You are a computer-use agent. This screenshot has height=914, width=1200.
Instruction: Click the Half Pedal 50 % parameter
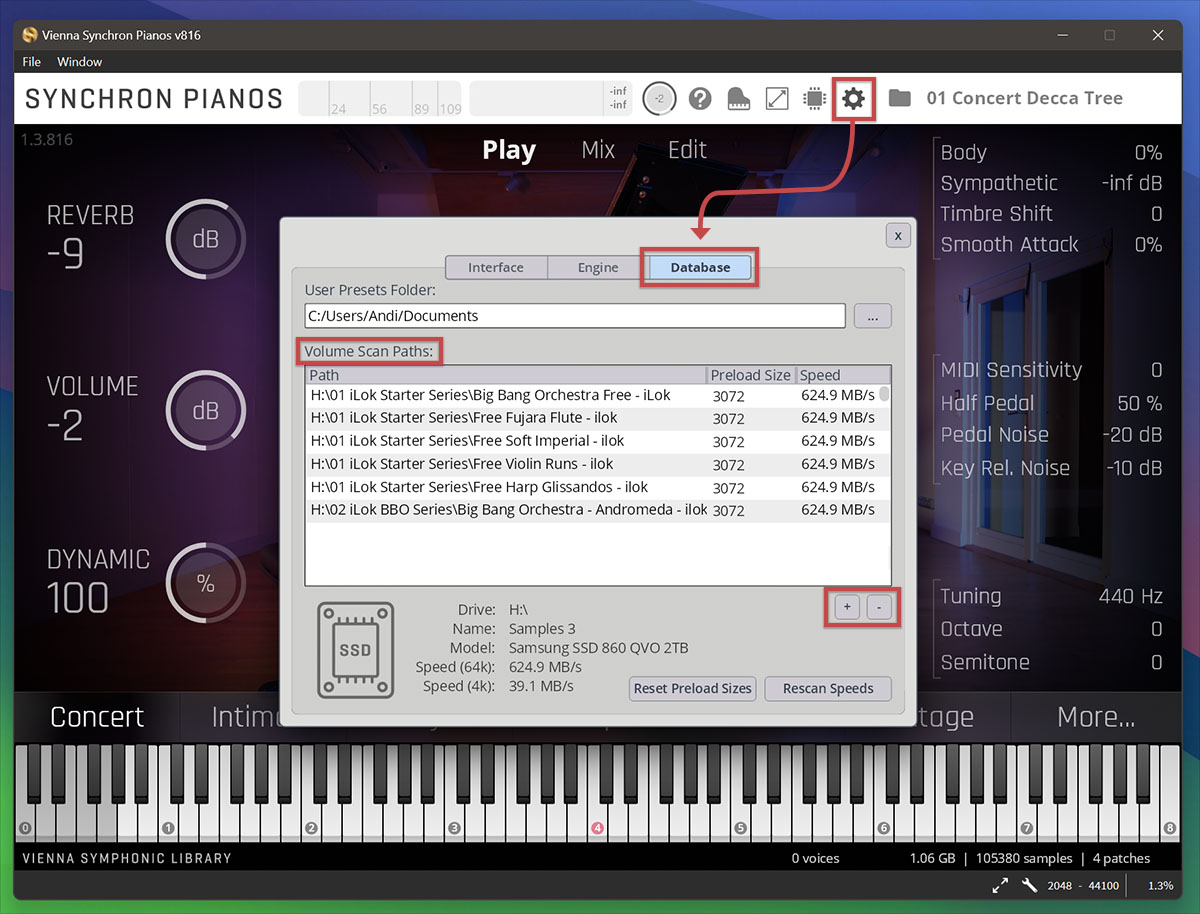coord(1051,403)
